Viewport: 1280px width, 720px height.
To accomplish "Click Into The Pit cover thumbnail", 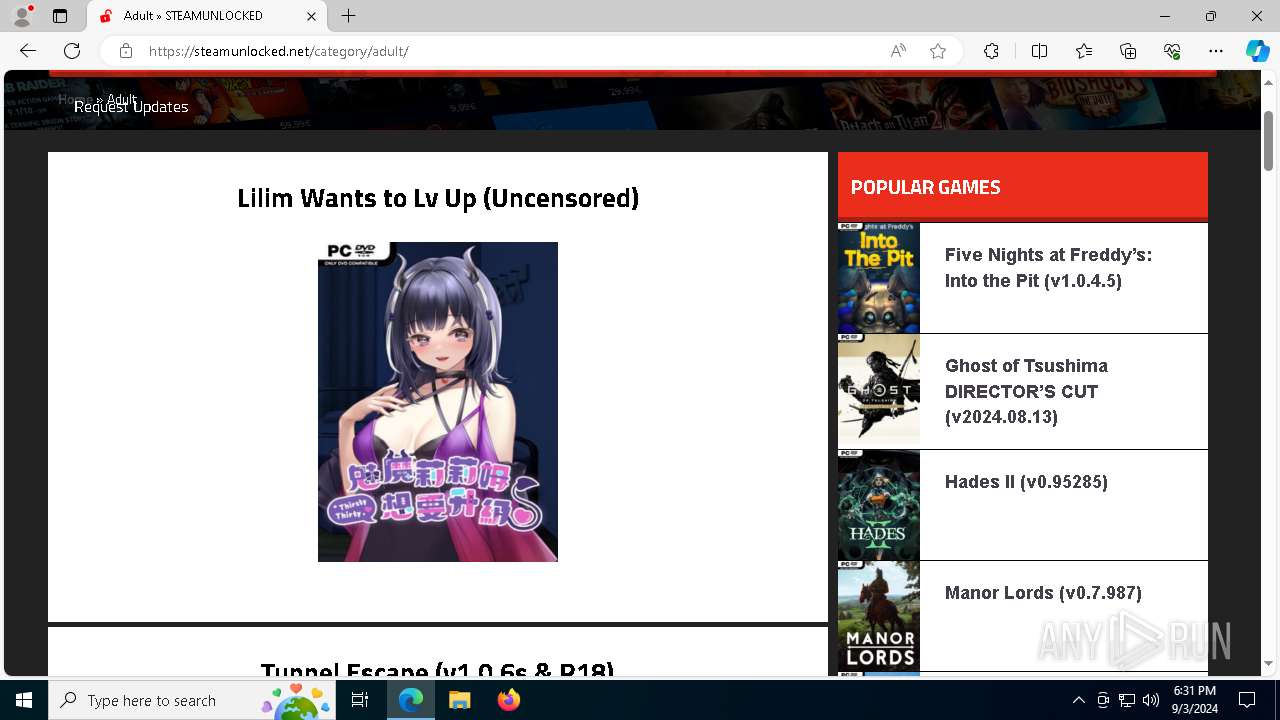I will pos(879,278).
